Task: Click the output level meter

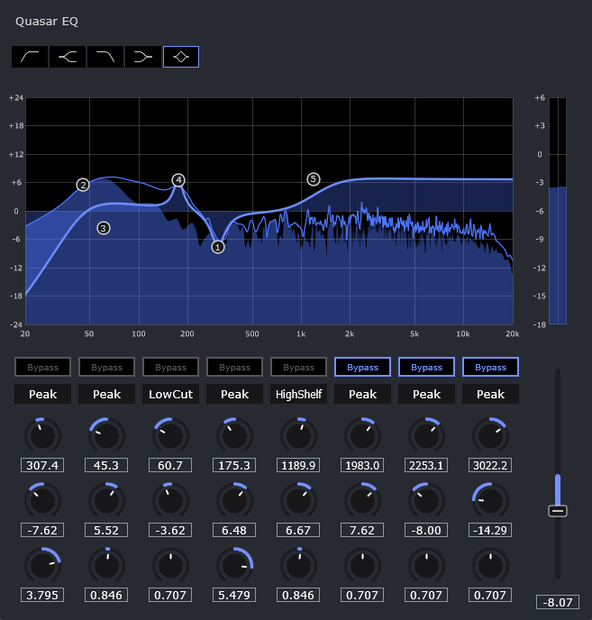Action: tap(558, 211)
